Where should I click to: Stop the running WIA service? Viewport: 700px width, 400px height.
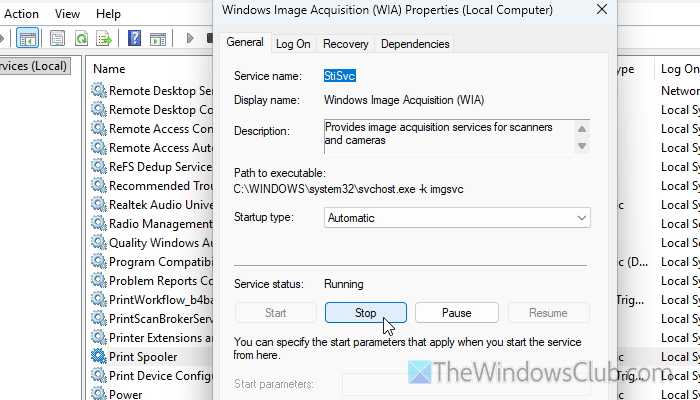[366, 312]
